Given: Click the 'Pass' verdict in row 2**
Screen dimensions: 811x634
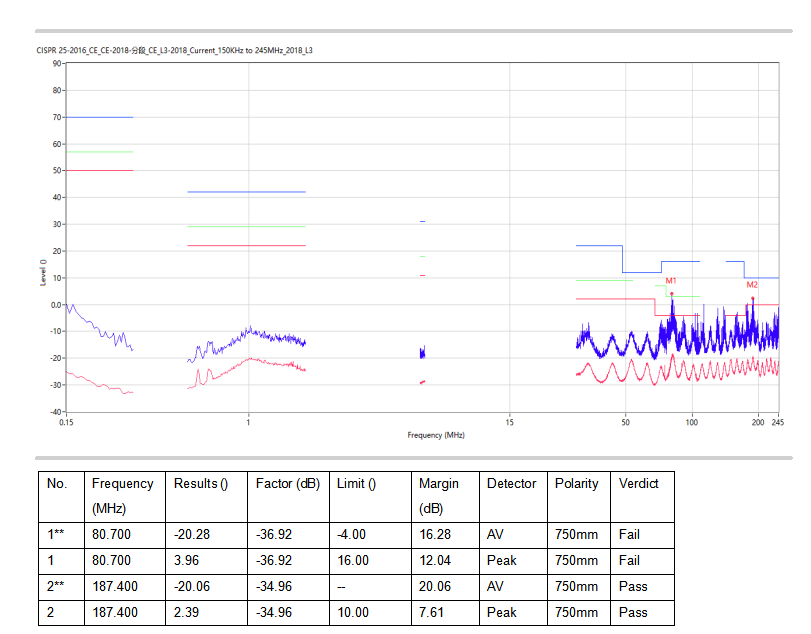Looking at the screenshot, I should point(633,586).
